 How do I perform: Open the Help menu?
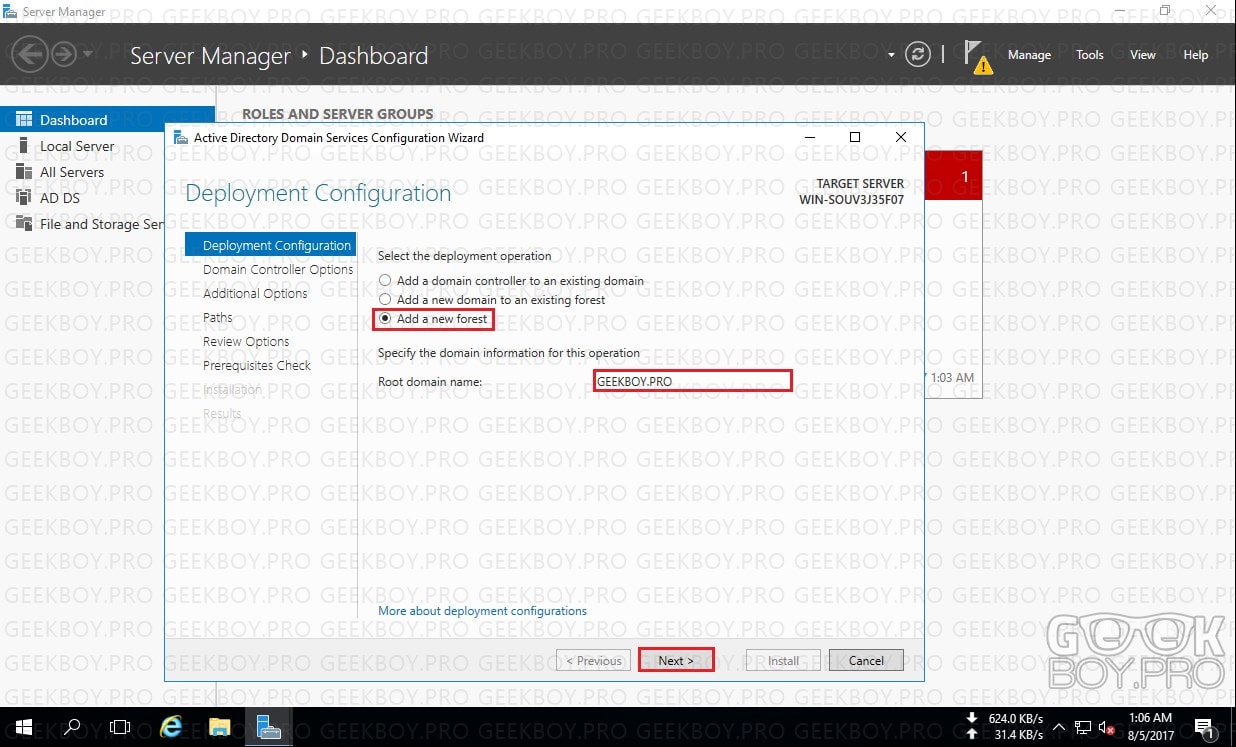(1196, 55)
